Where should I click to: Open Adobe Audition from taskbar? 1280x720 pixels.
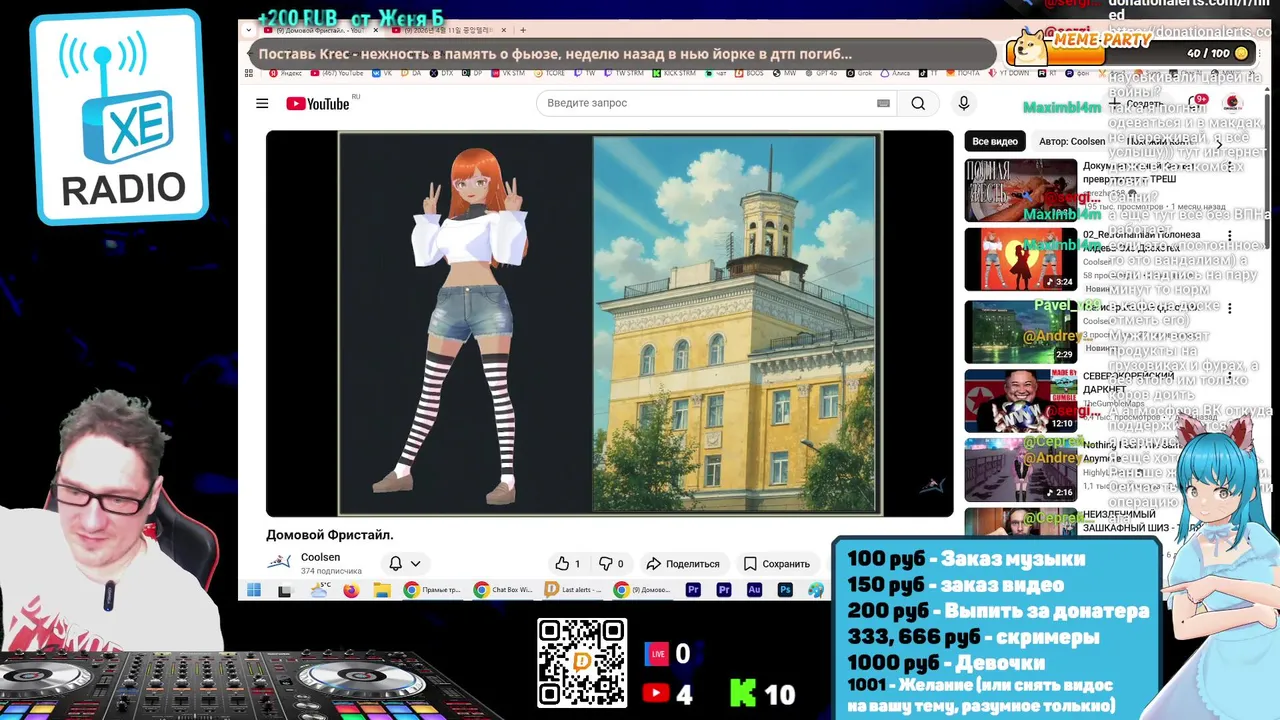click(x=755, y=591)
